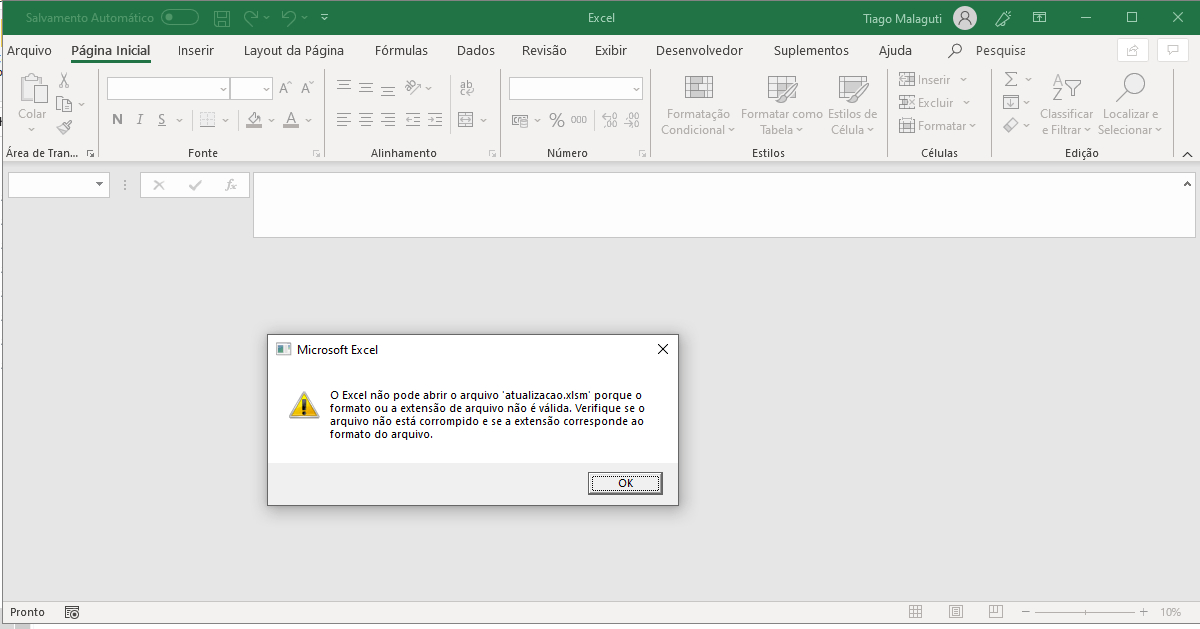Screen dimensions: 1200x629
Task: Click the Pesquisar search box in the ribbon
Action: coord(987,51)
